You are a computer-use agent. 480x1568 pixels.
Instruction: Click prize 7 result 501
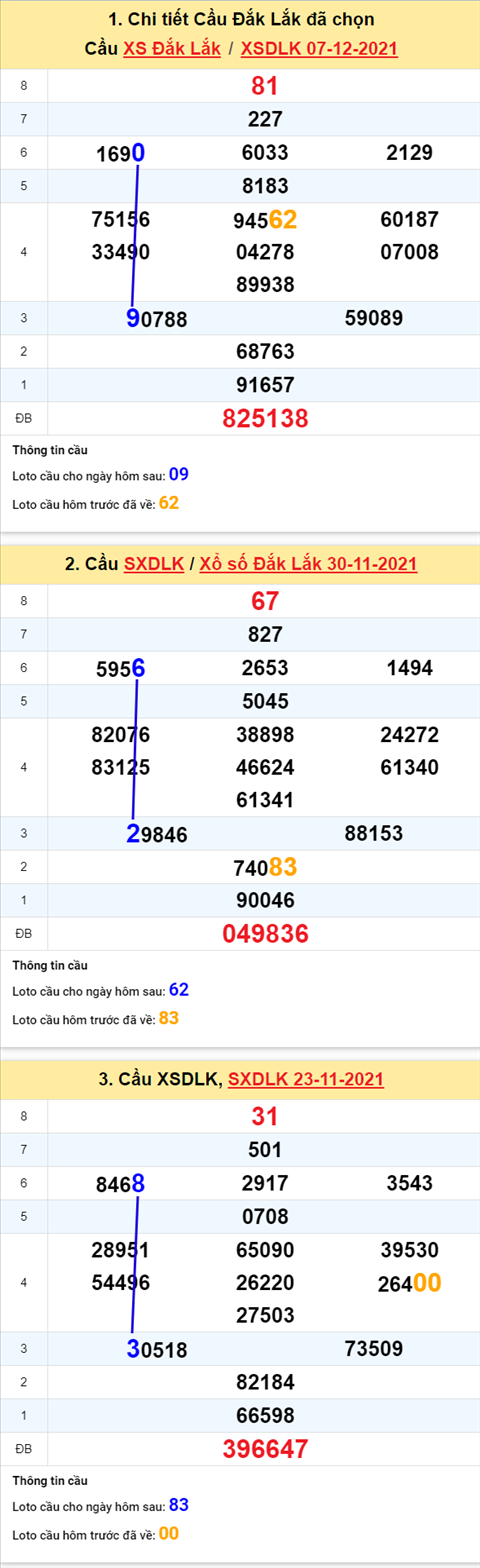pyautogui.click(x=265, y=1150)
